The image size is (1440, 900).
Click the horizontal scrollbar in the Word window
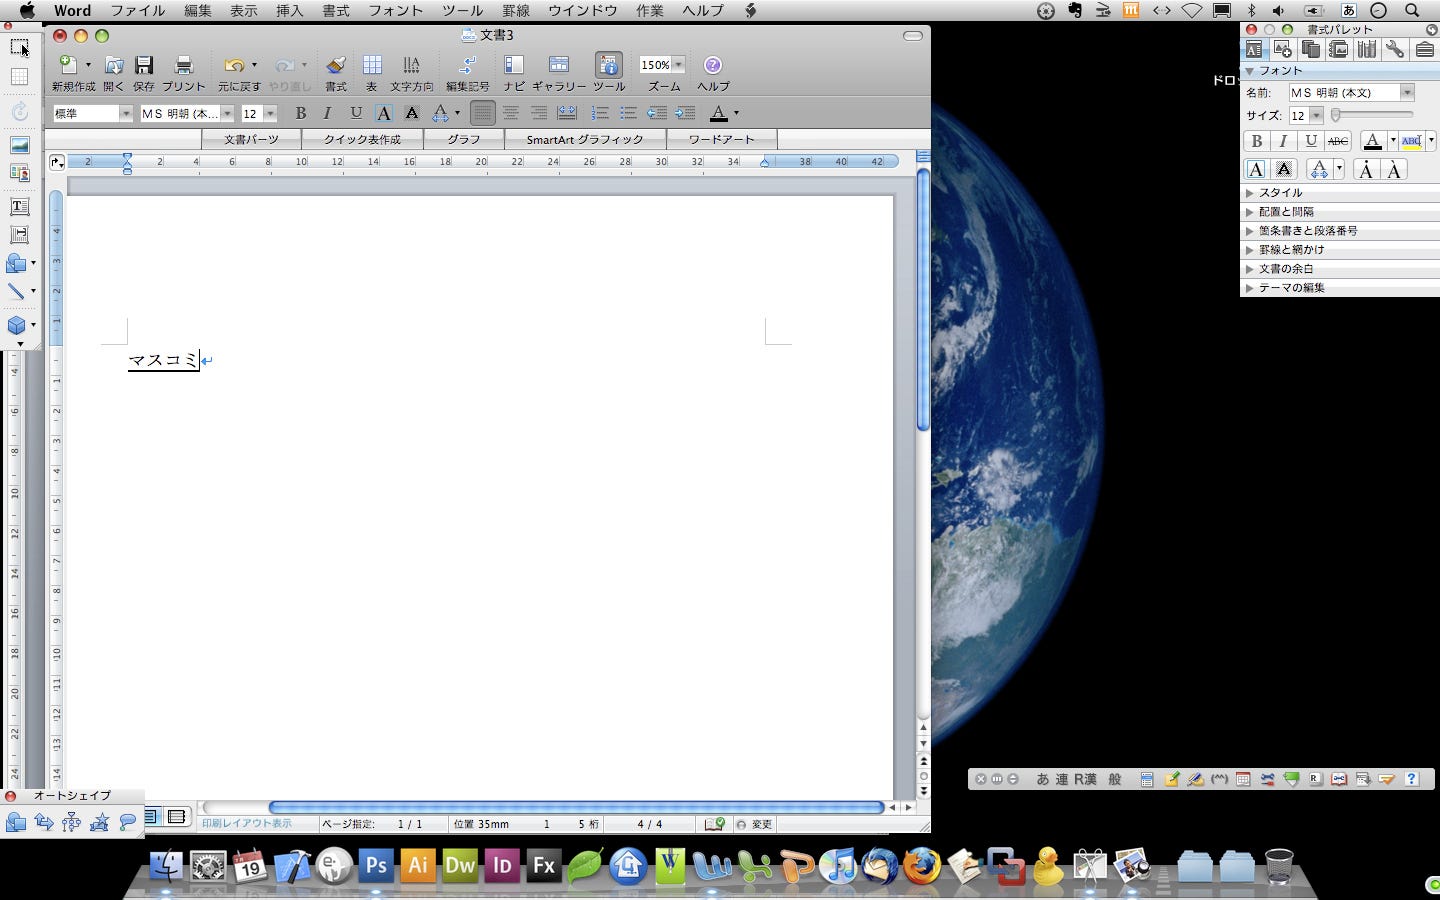point(576,807)
